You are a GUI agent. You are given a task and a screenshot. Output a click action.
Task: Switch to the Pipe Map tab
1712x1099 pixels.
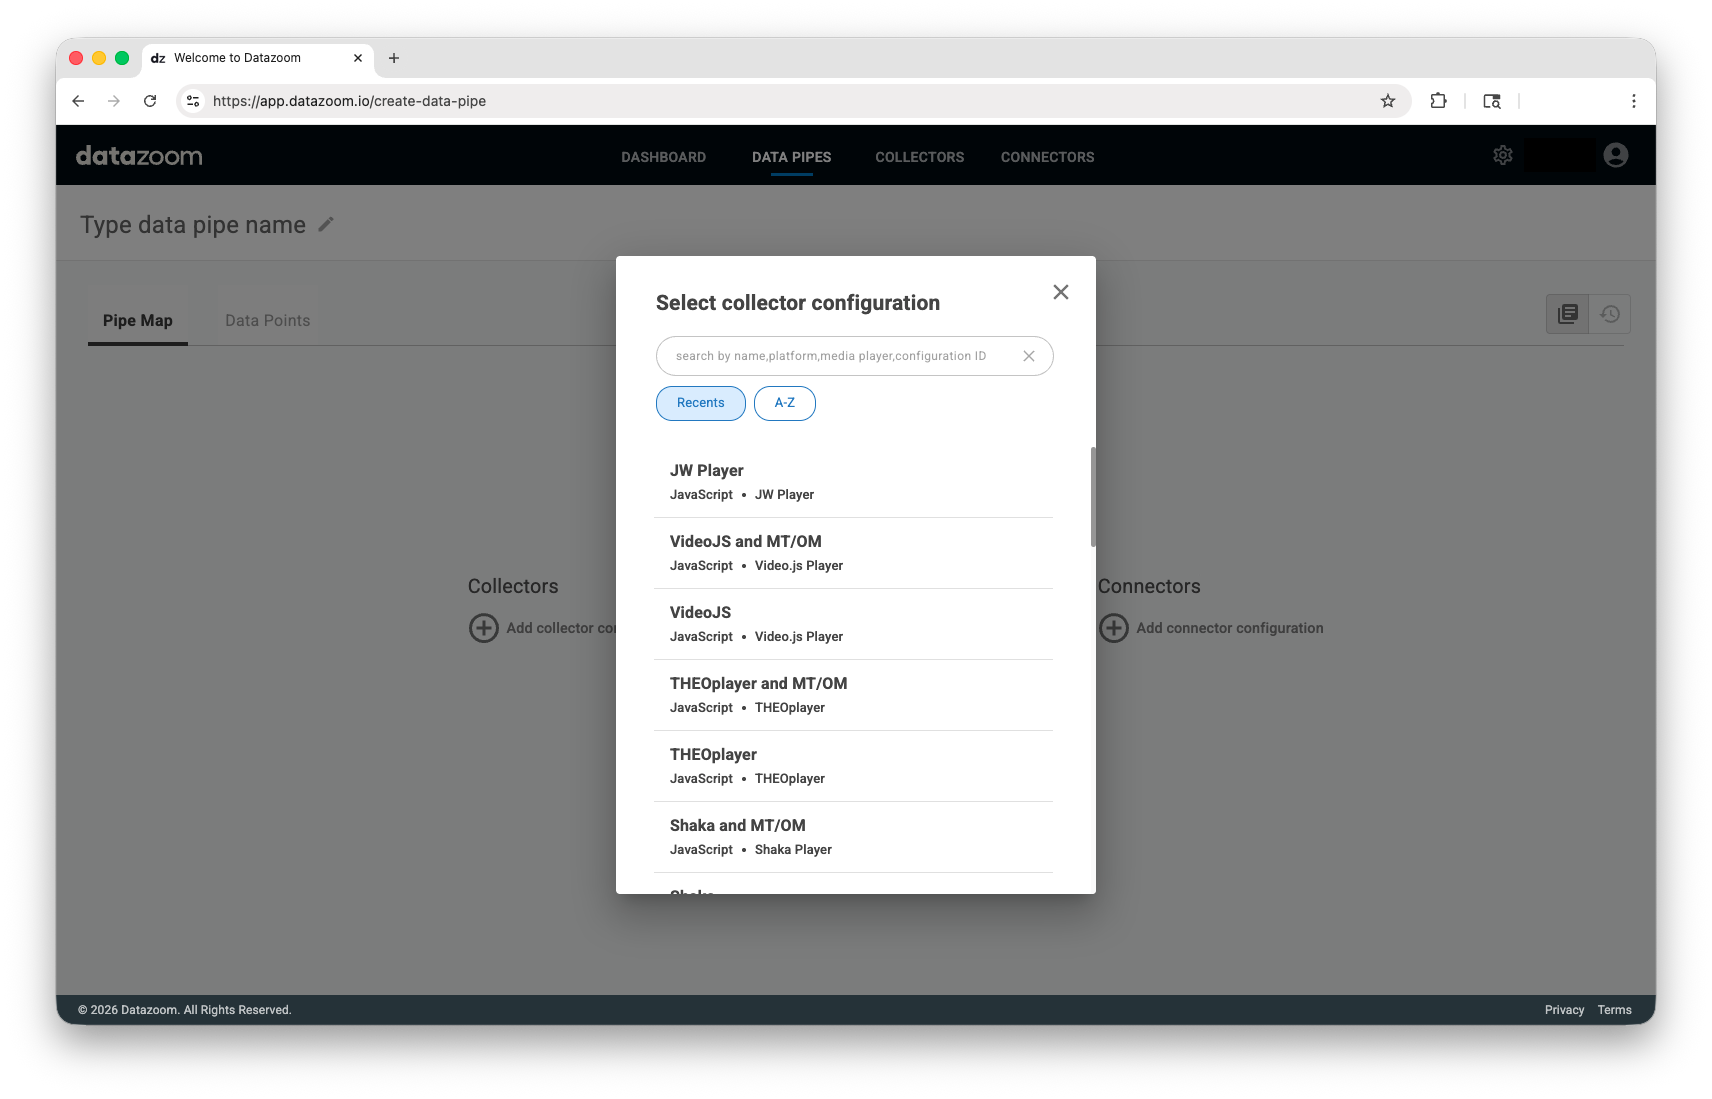pos(138,321)
